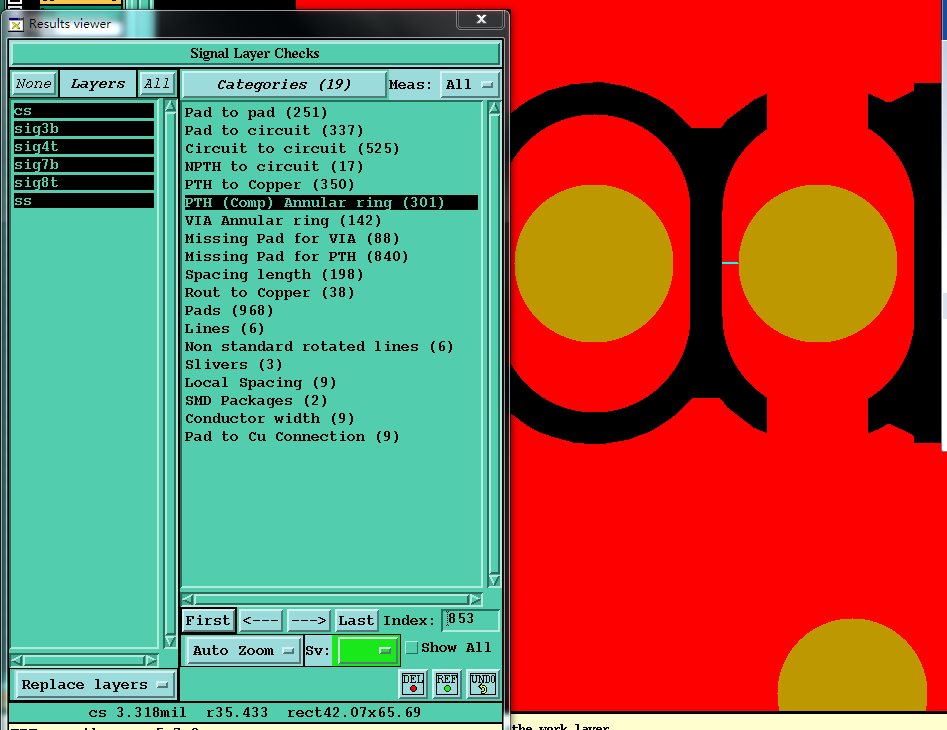This screenshot has height=730, width=947.
Task: Select Rout to Copper (38) category
Action: coord(269,293)
